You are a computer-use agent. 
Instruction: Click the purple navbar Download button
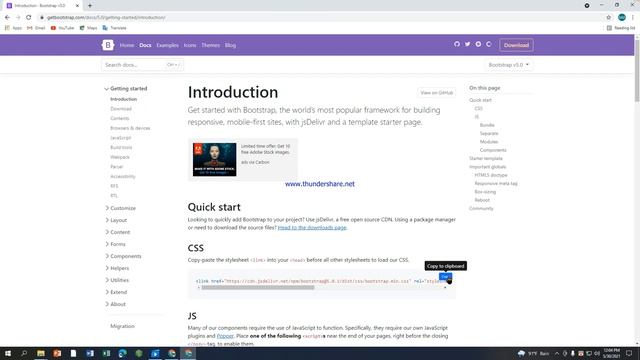516,45
